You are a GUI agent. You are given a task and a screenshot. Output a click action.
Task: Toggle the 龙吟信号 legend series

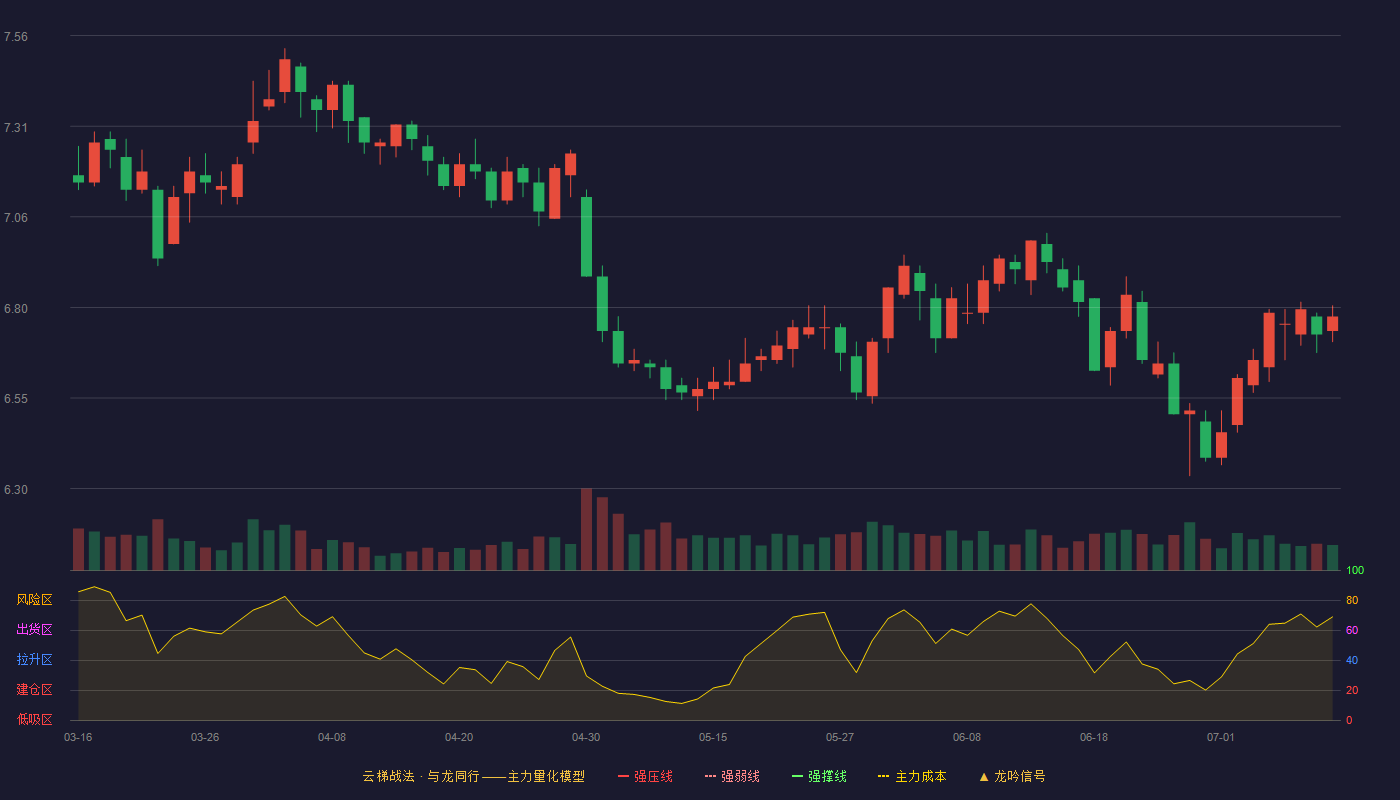point(1012,776)
